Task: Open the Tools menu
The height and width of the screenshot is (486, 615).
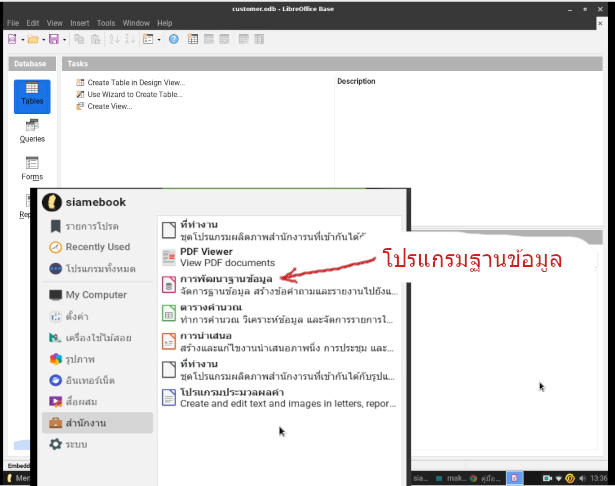Action: (x=106, y=23)
